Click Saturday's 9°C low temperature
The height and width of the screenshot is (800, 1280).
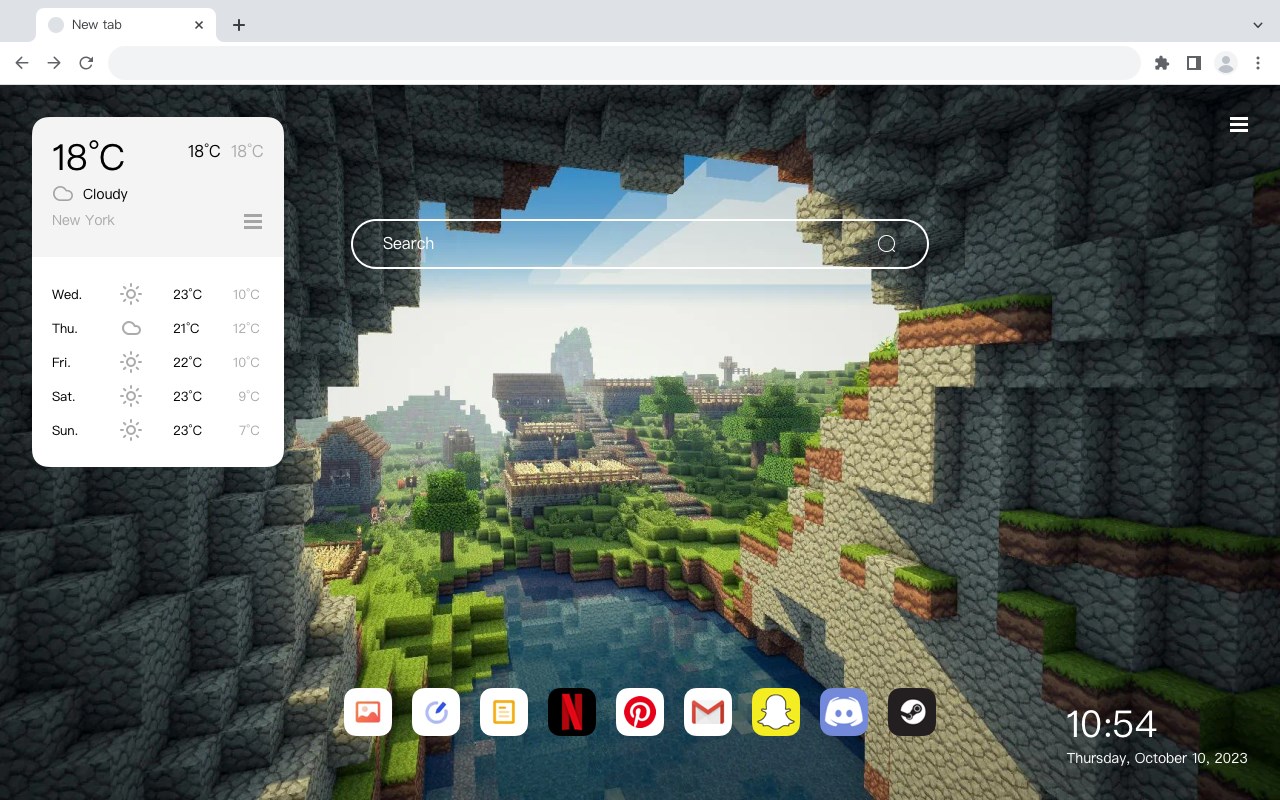pyautogui.click(x=249, y=396)
